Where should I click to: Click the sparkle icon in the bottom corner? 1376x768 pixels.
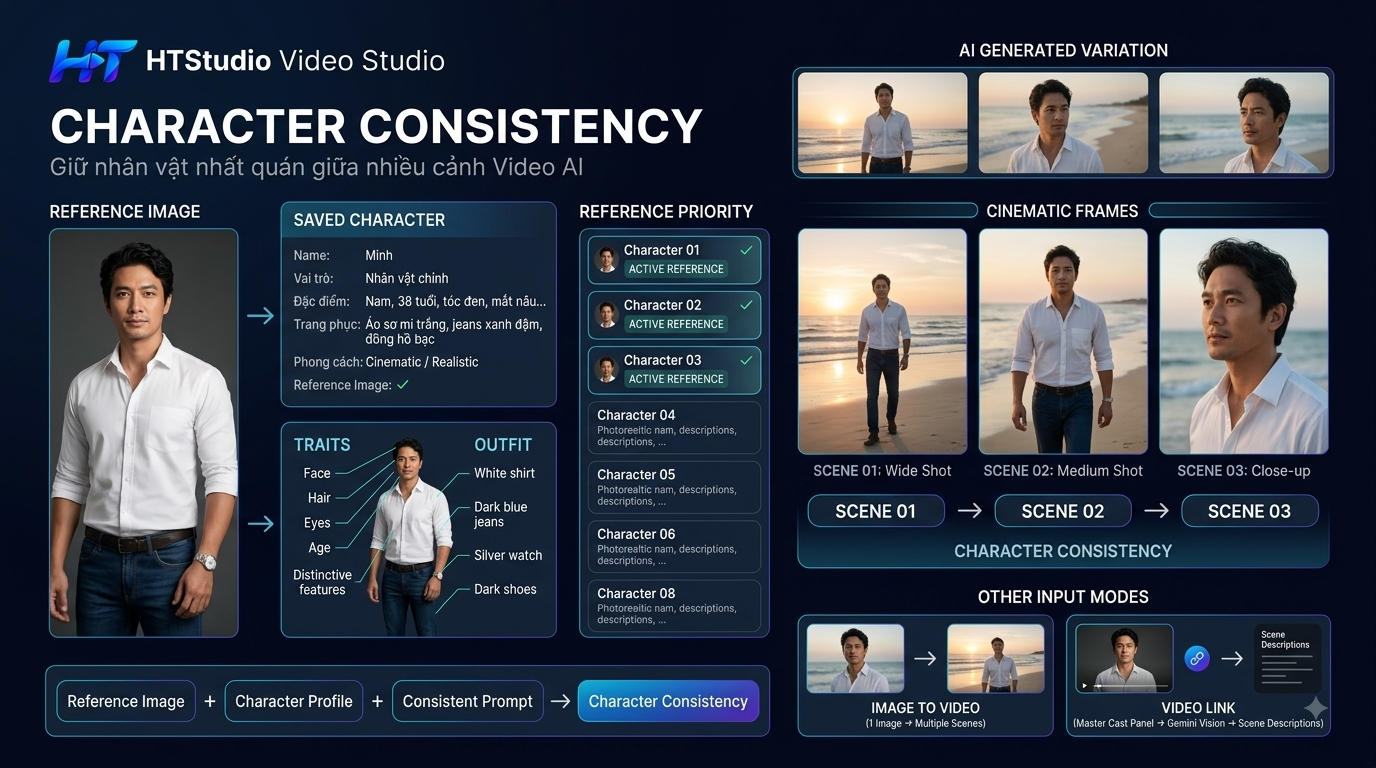tap(1315, 708)
